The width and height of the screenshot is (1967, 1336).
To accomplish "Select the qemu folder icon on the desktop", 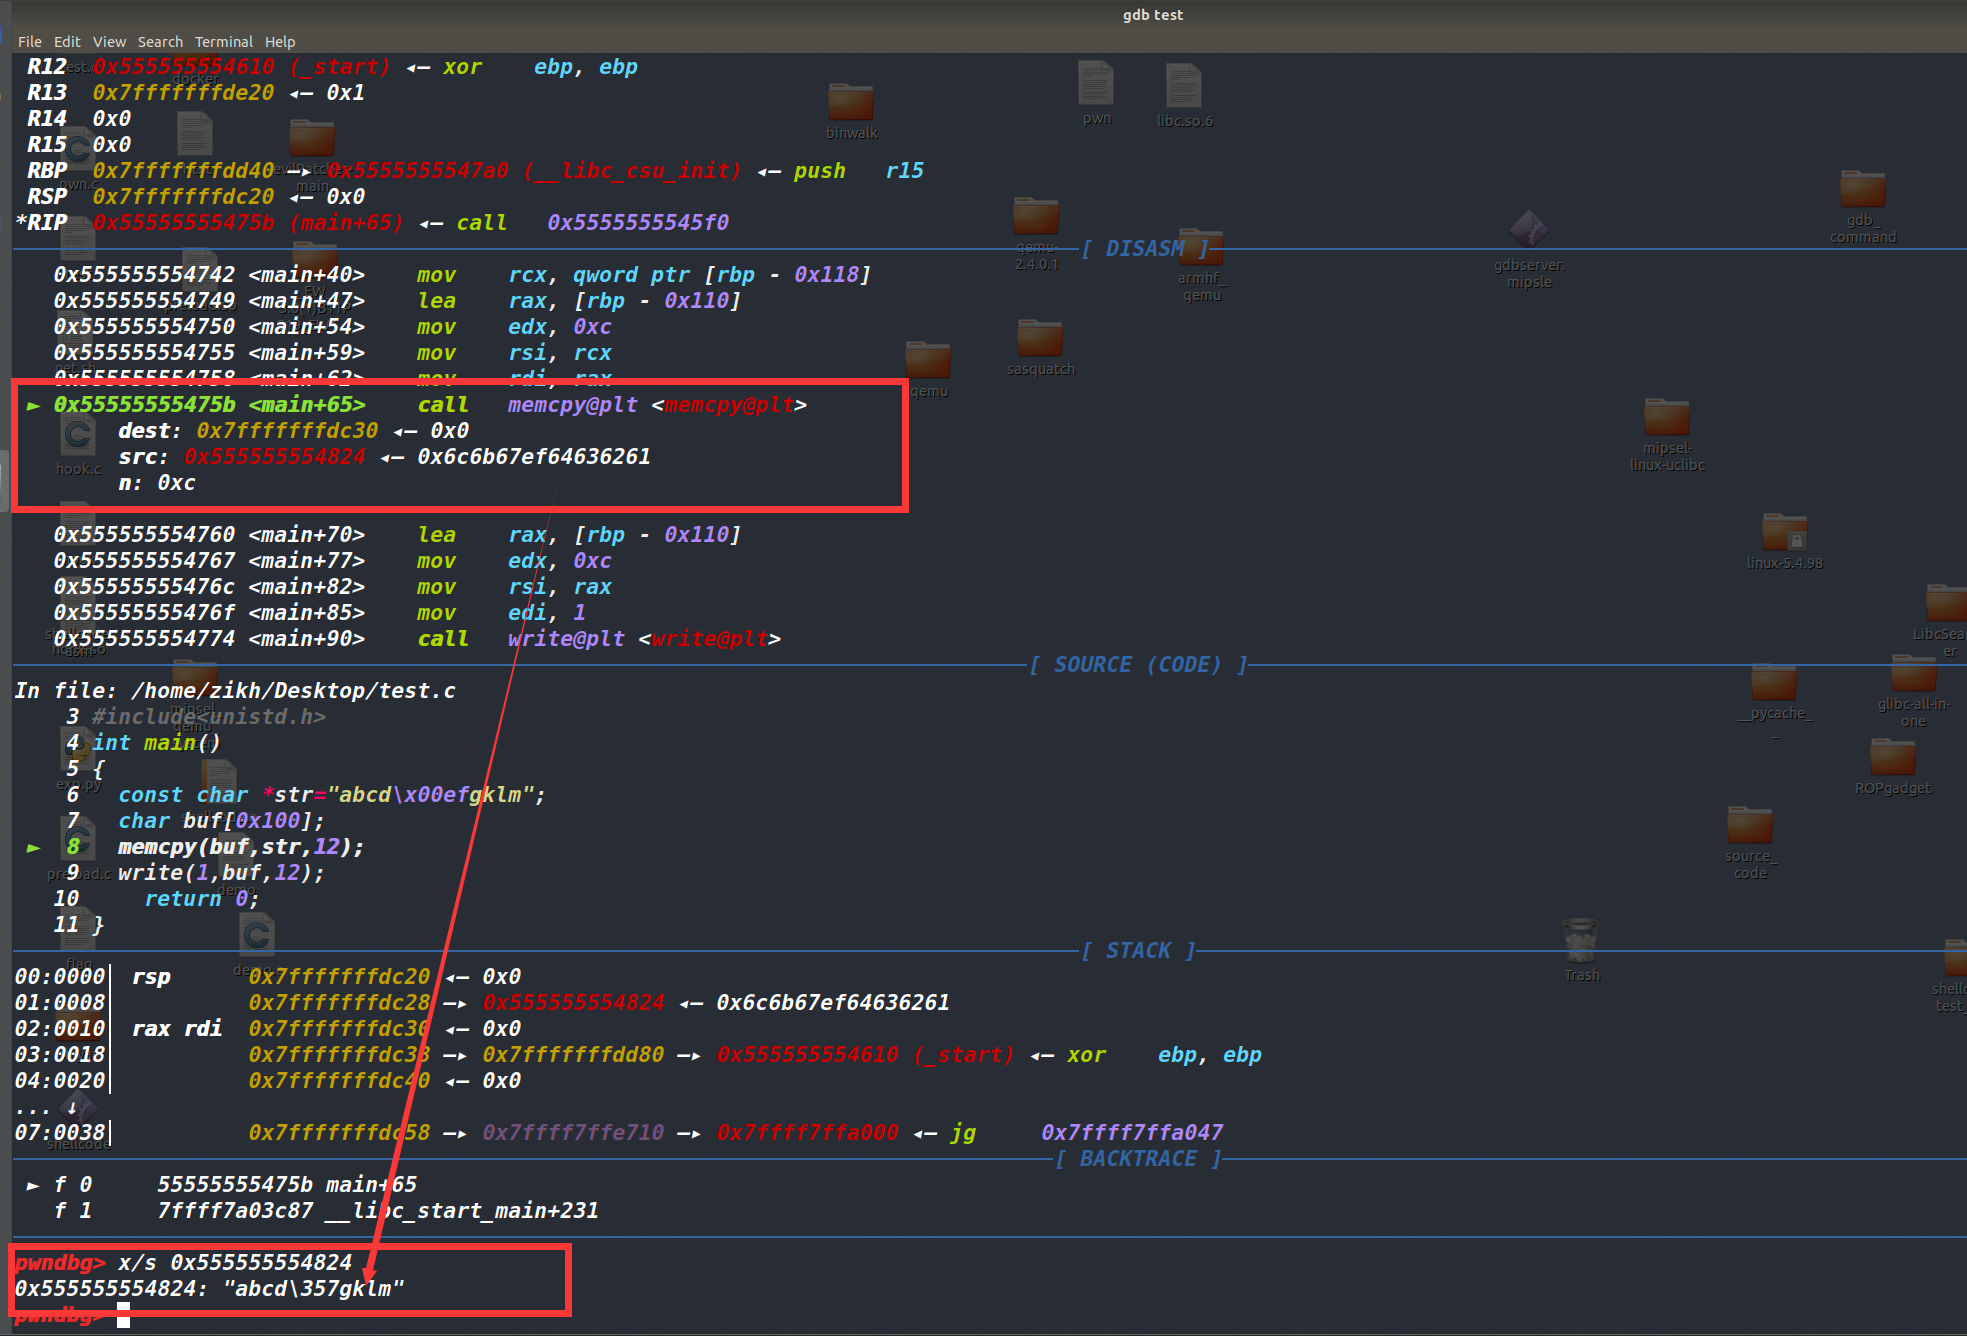I will point(928,369).
